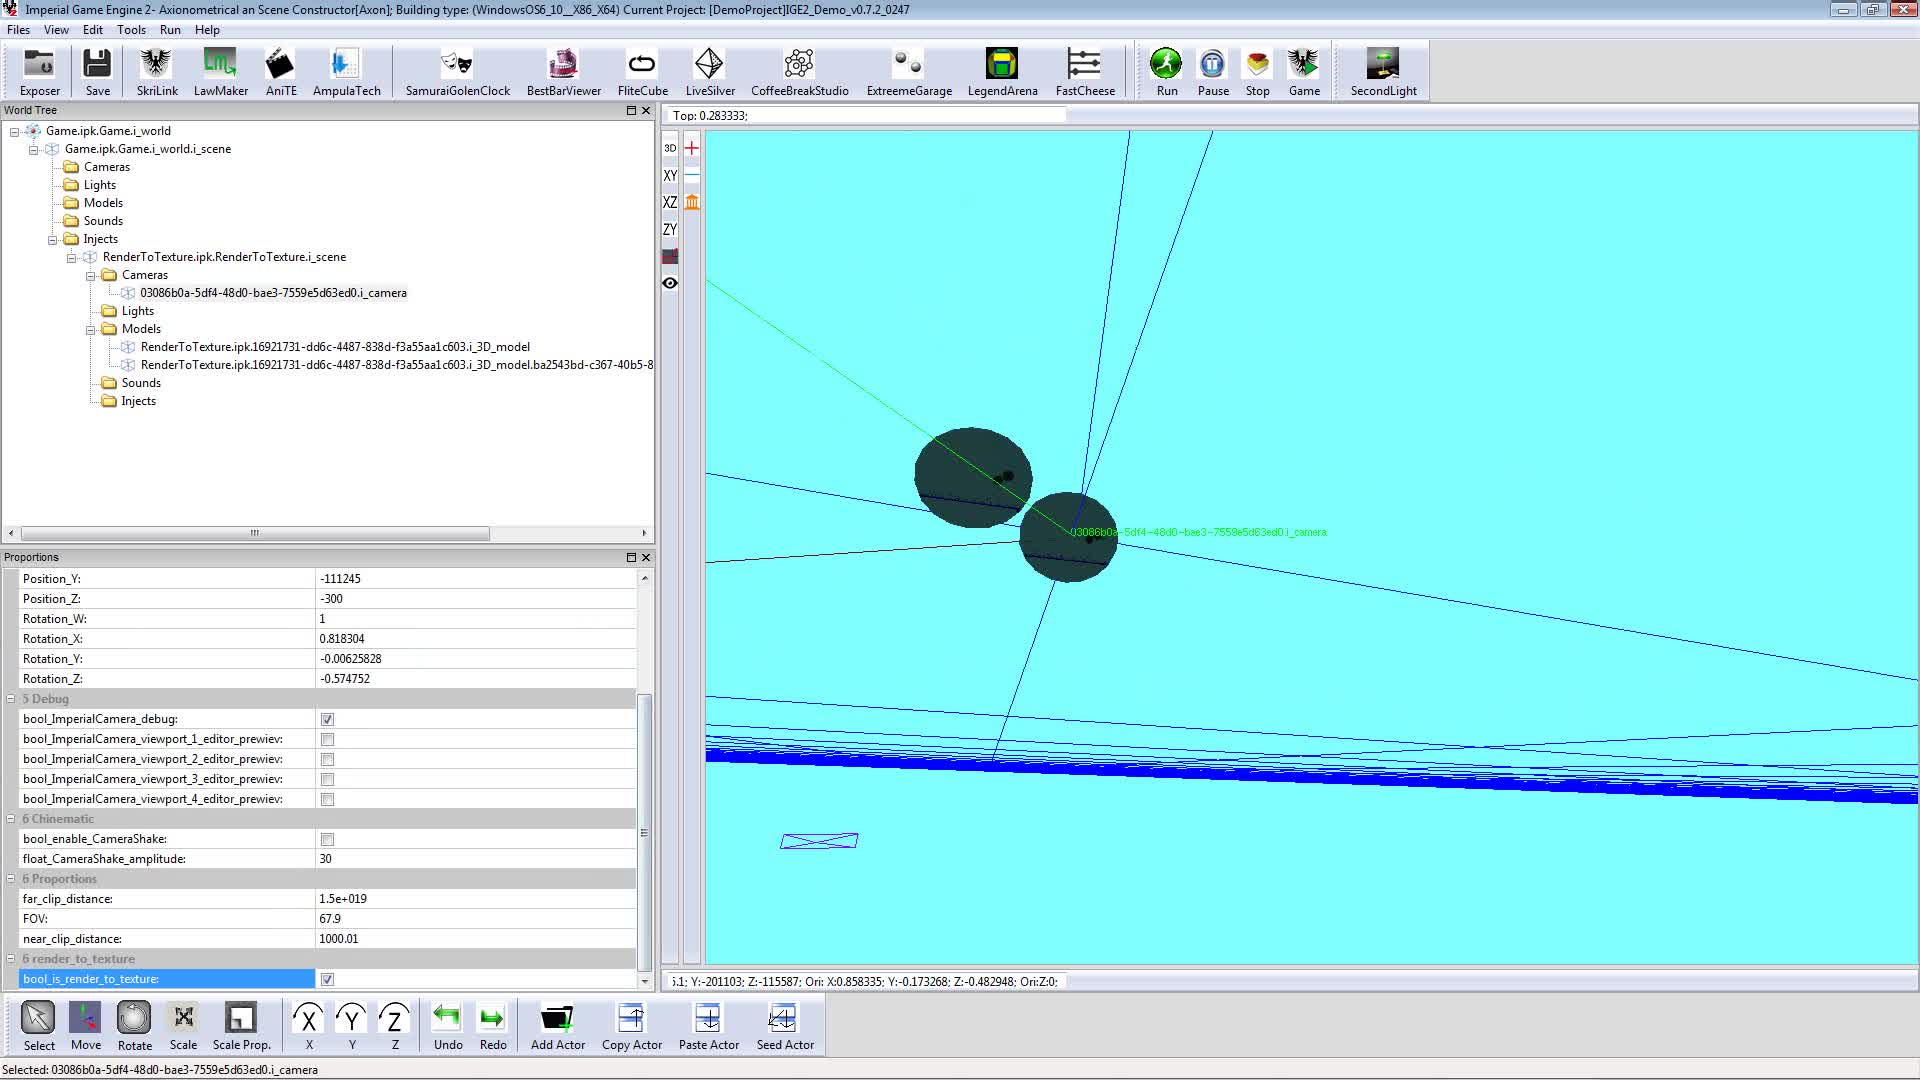This screenshot has width=1920, height=1080.
Task: Open the Files menu
Action: point(18,30)
